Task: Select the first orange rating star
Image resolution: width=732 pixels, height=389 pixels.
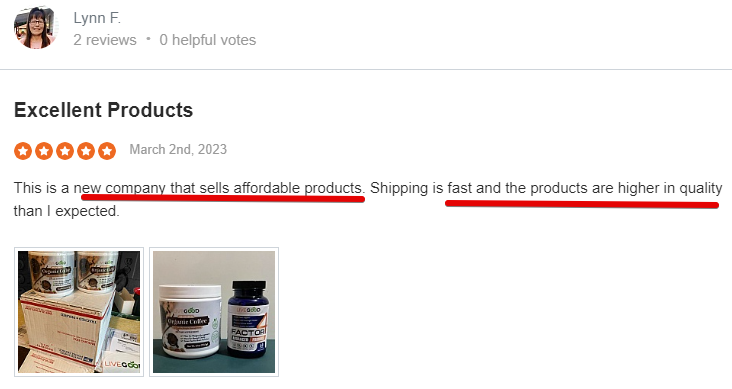Action: [x=23, y=151]
